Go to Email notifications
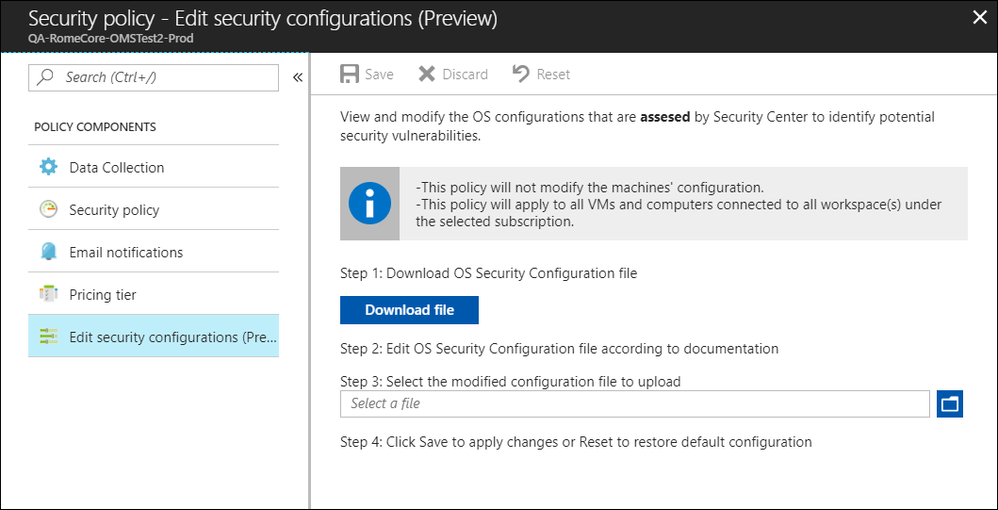Screen dimensions: 998x510 126,252
